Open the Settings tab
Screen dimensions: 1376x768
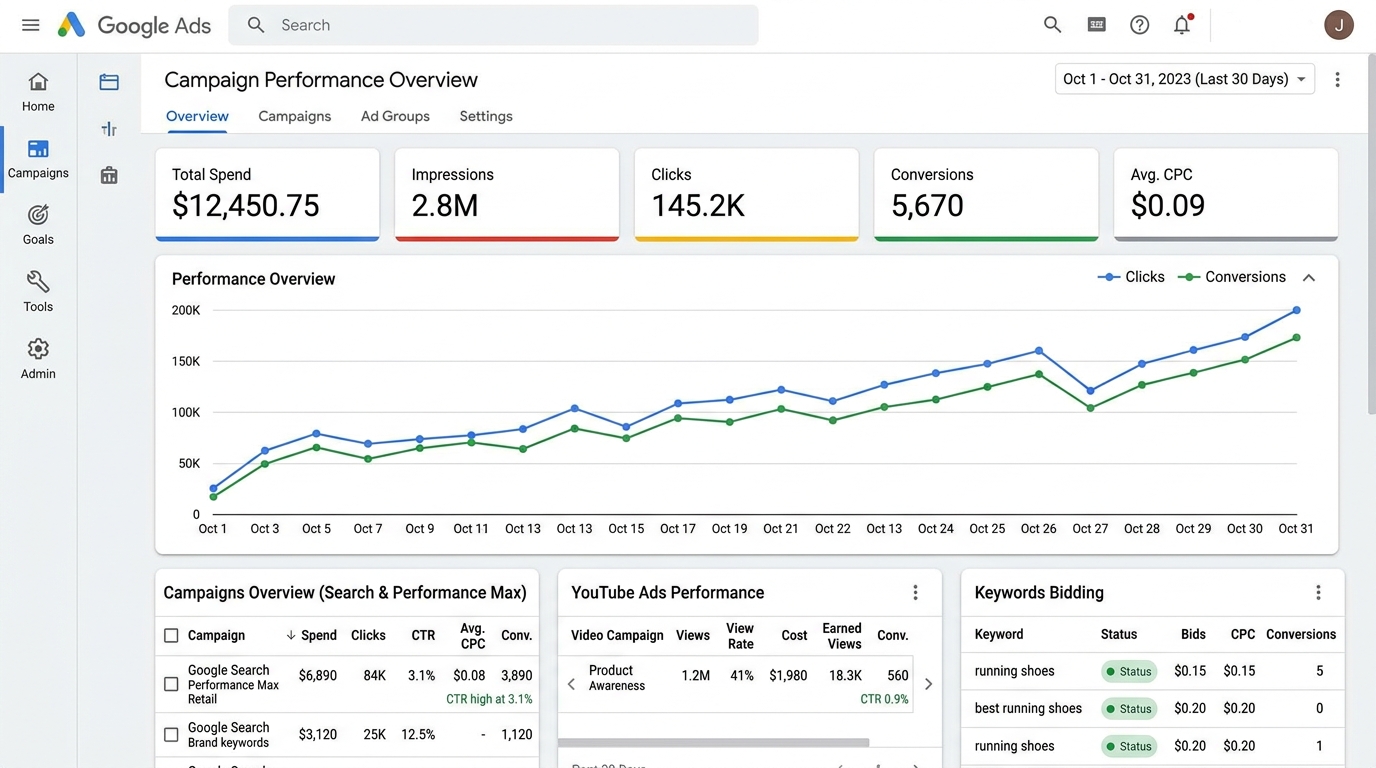pos(486,116)
